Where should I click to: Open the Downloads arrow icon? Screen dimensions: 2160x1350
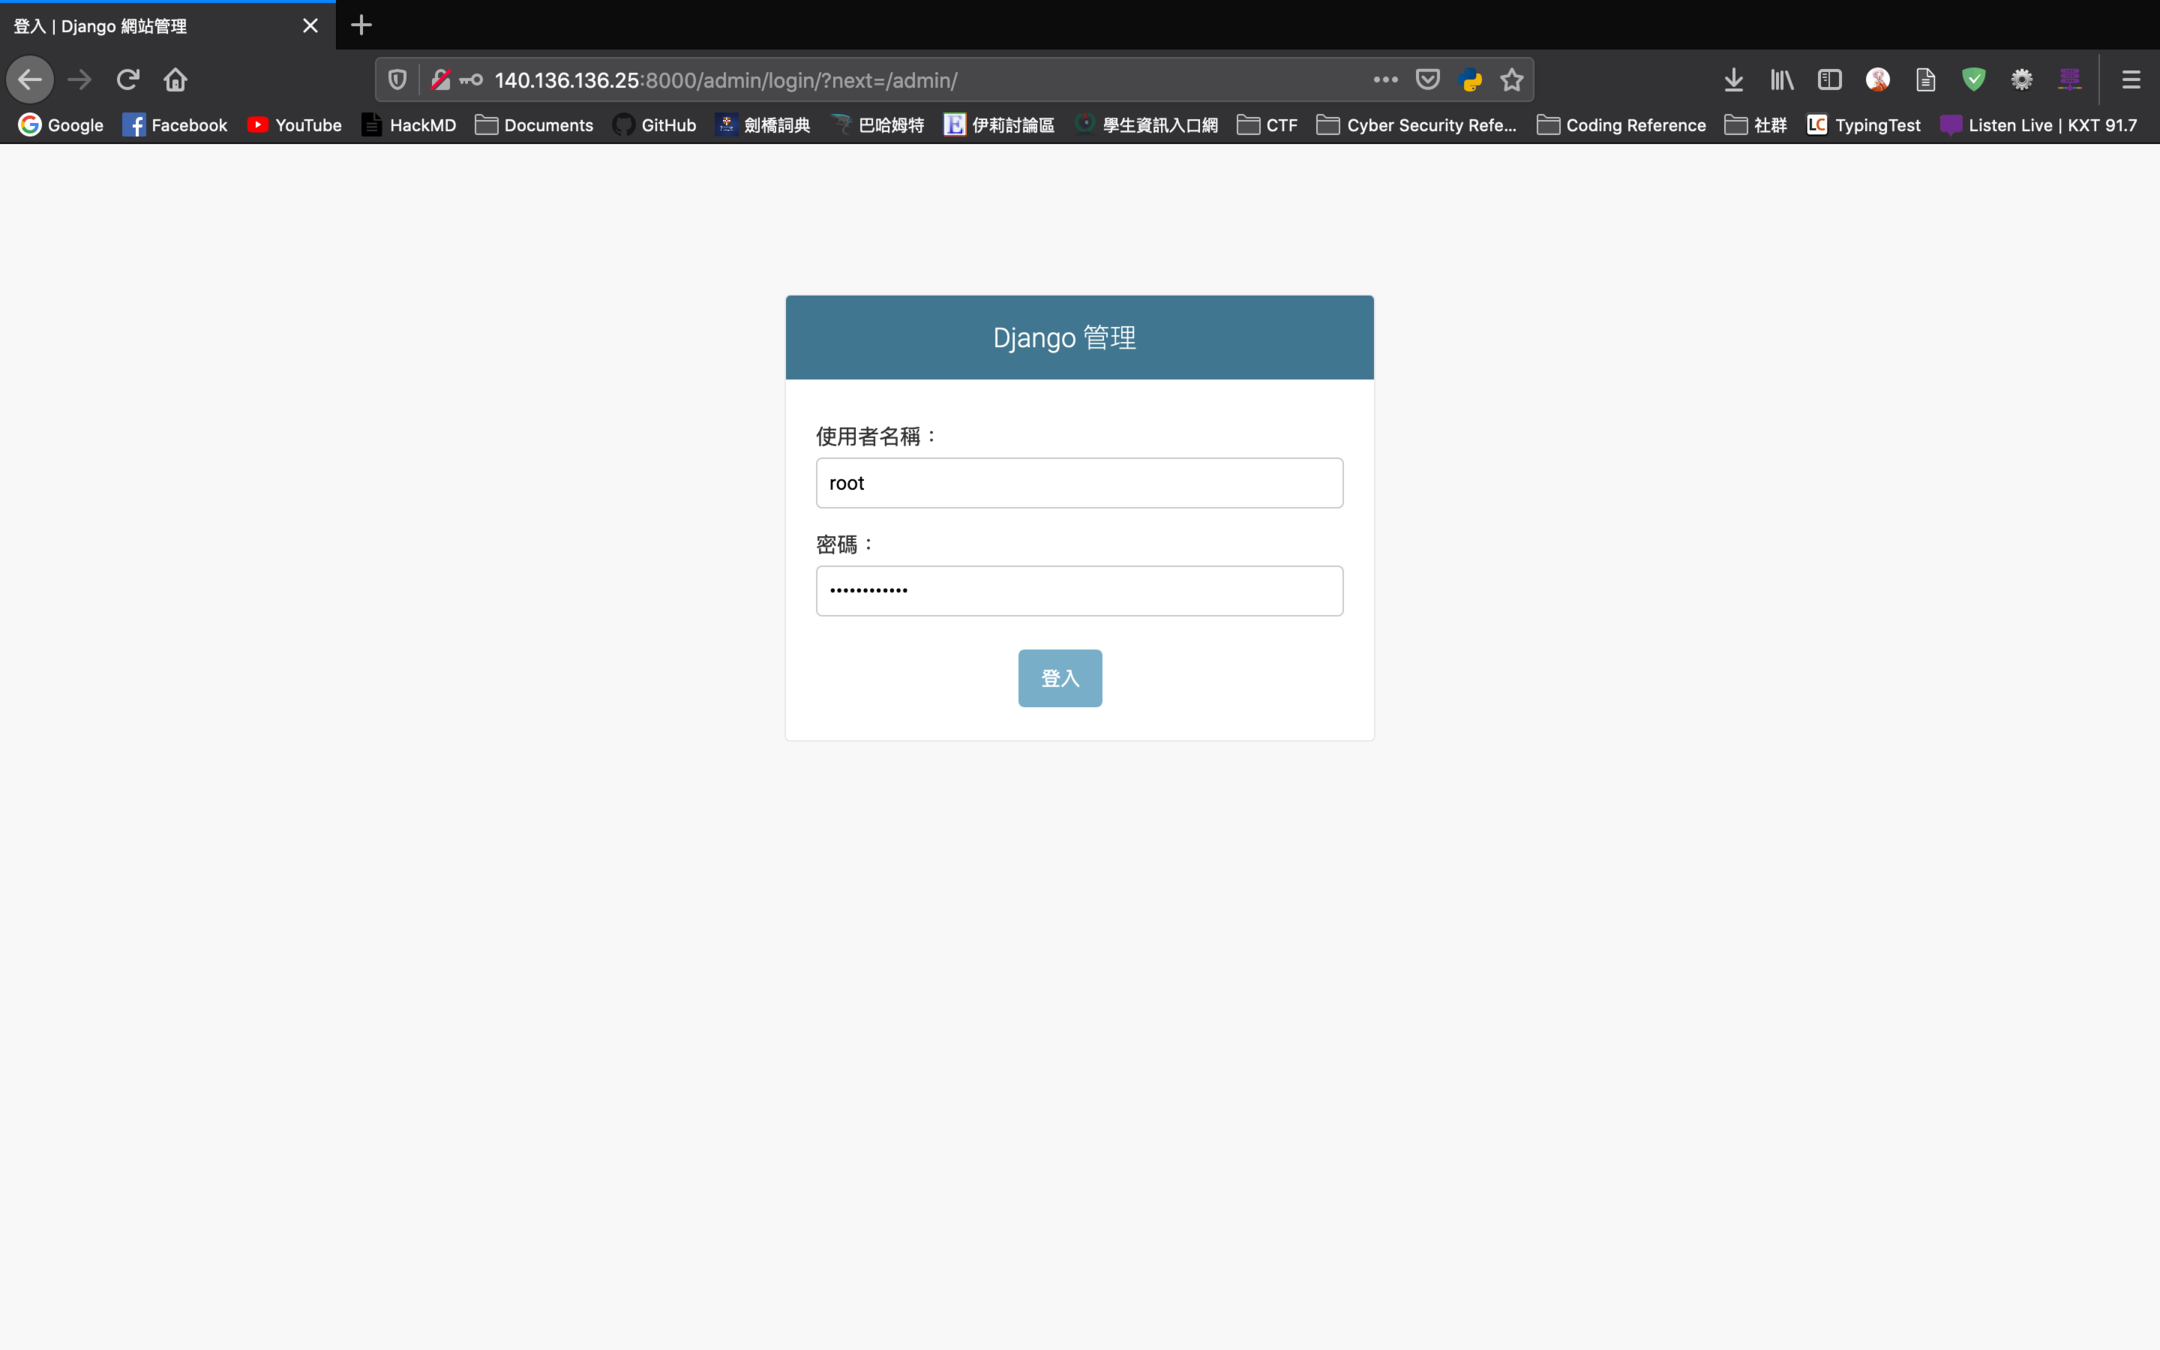[x=1733, y=80]
